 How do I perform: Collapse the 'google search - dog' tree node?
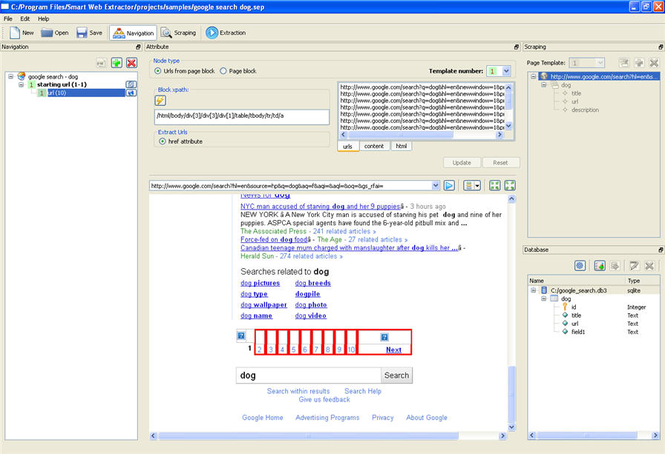11,76
